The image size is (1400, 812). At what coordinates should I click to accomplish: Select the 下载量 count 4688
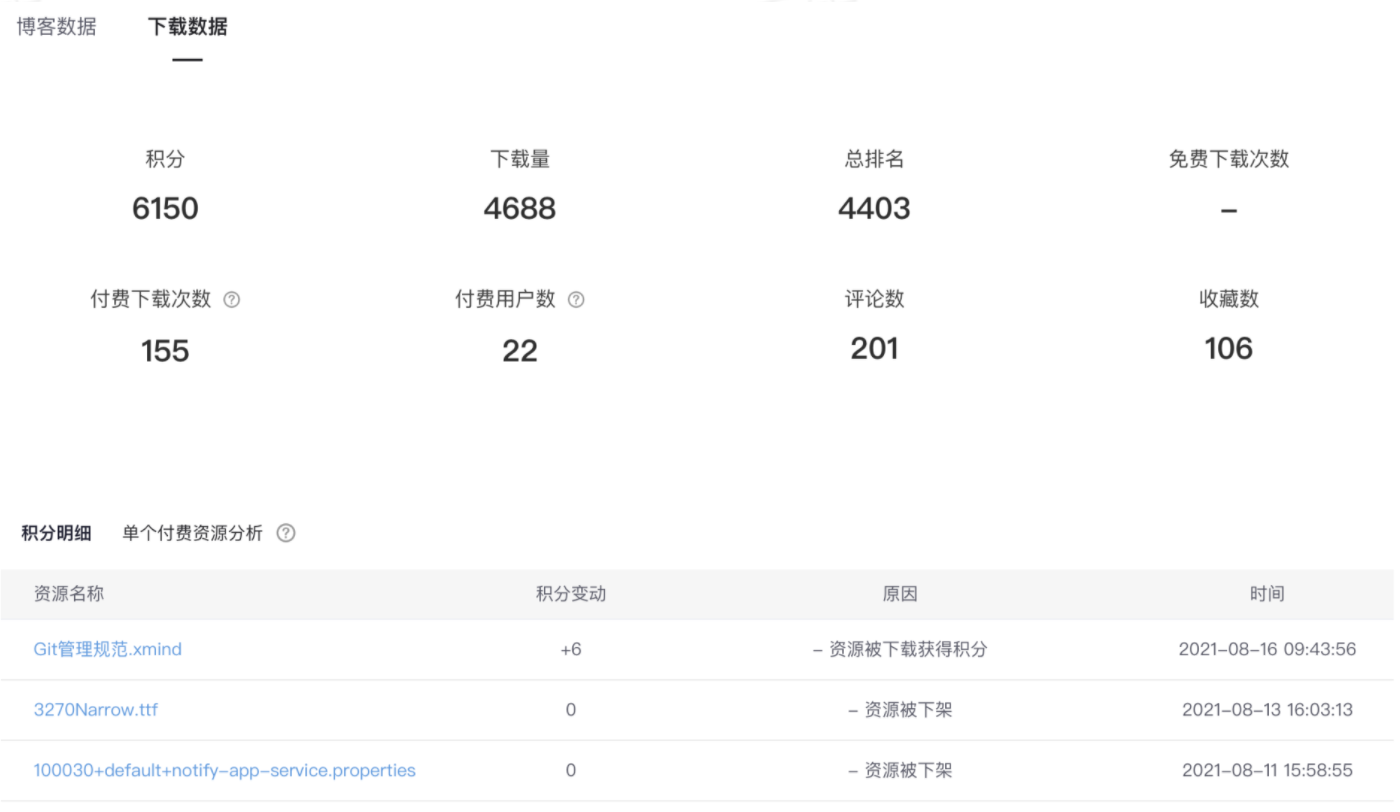[x=519, y=208]
